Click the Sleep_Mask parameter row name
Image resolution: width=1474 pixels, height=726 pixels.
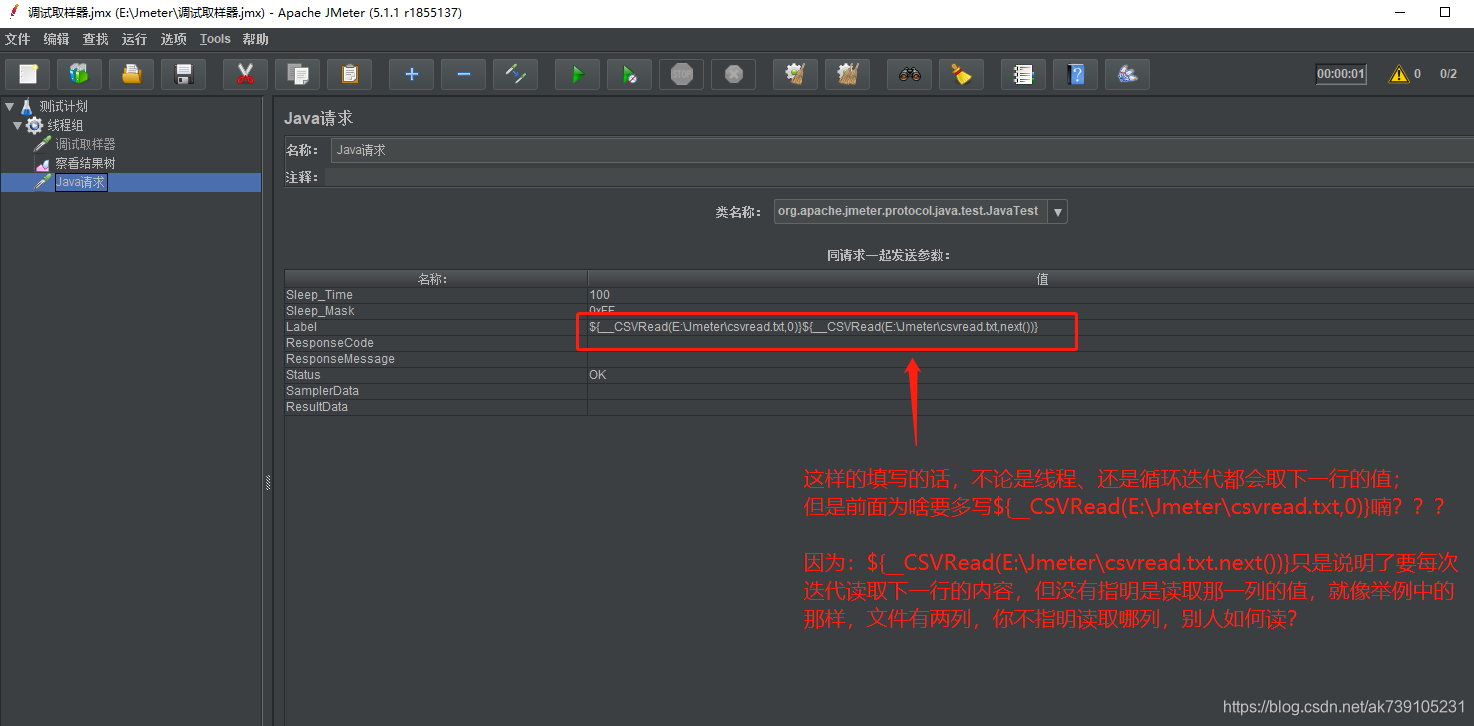point(436,311)
